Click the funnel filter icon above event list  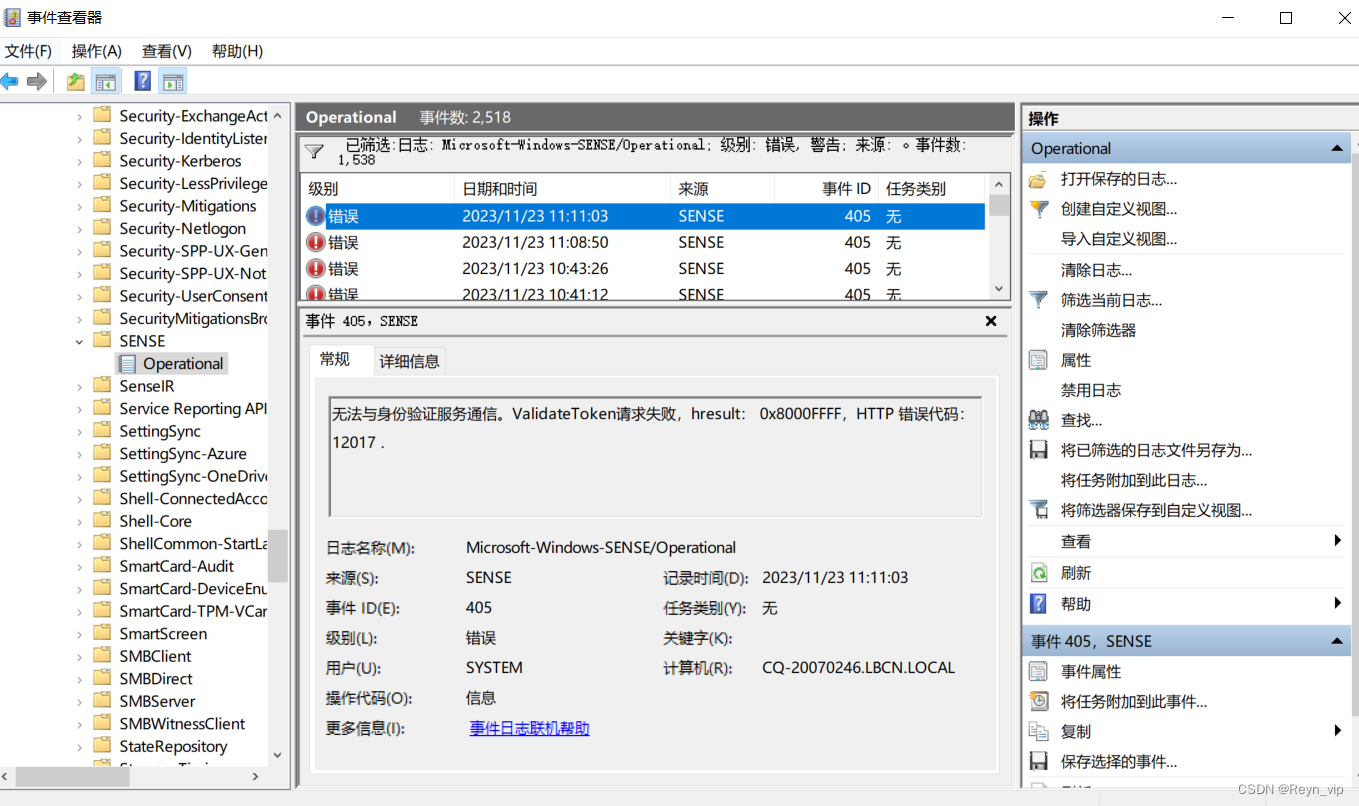coord(314,152)
